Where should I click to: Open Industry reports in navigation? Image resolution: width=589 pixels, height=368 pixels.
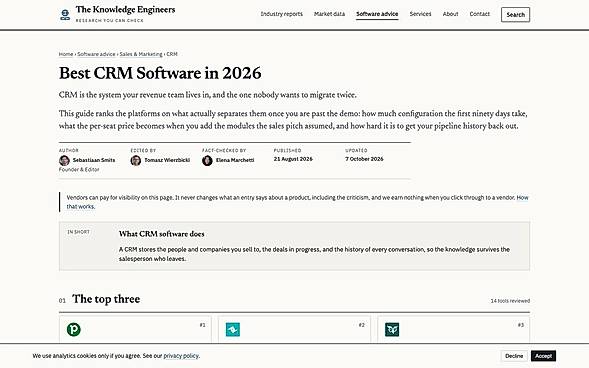(x=282, y=14)
